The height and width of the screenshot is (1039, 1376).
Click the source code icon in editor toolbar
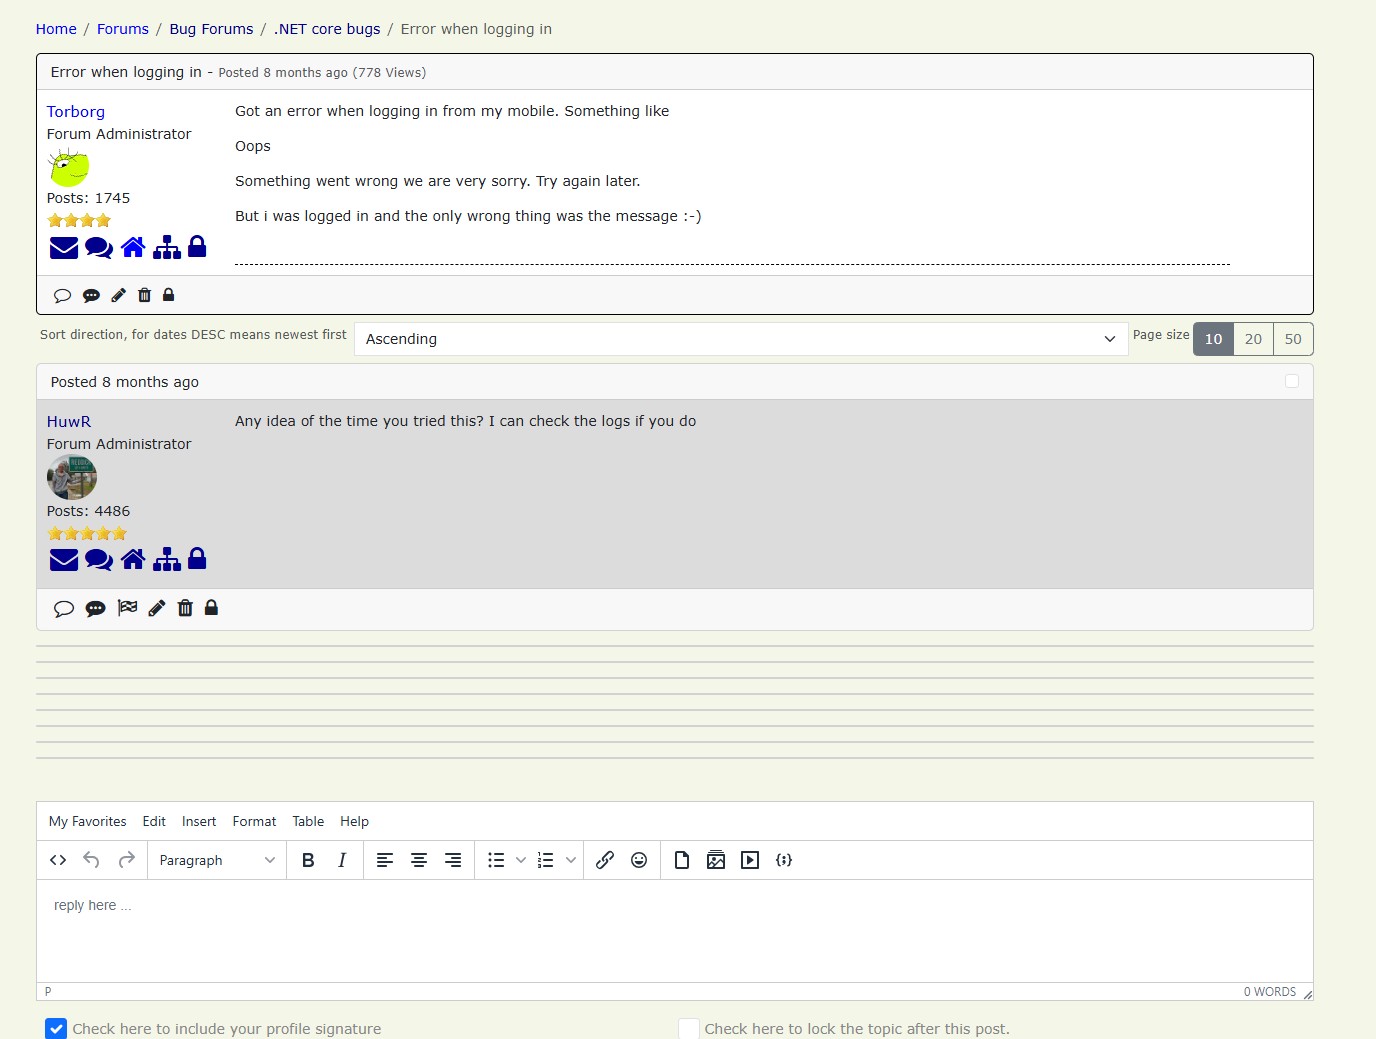[x=58, y=860]
